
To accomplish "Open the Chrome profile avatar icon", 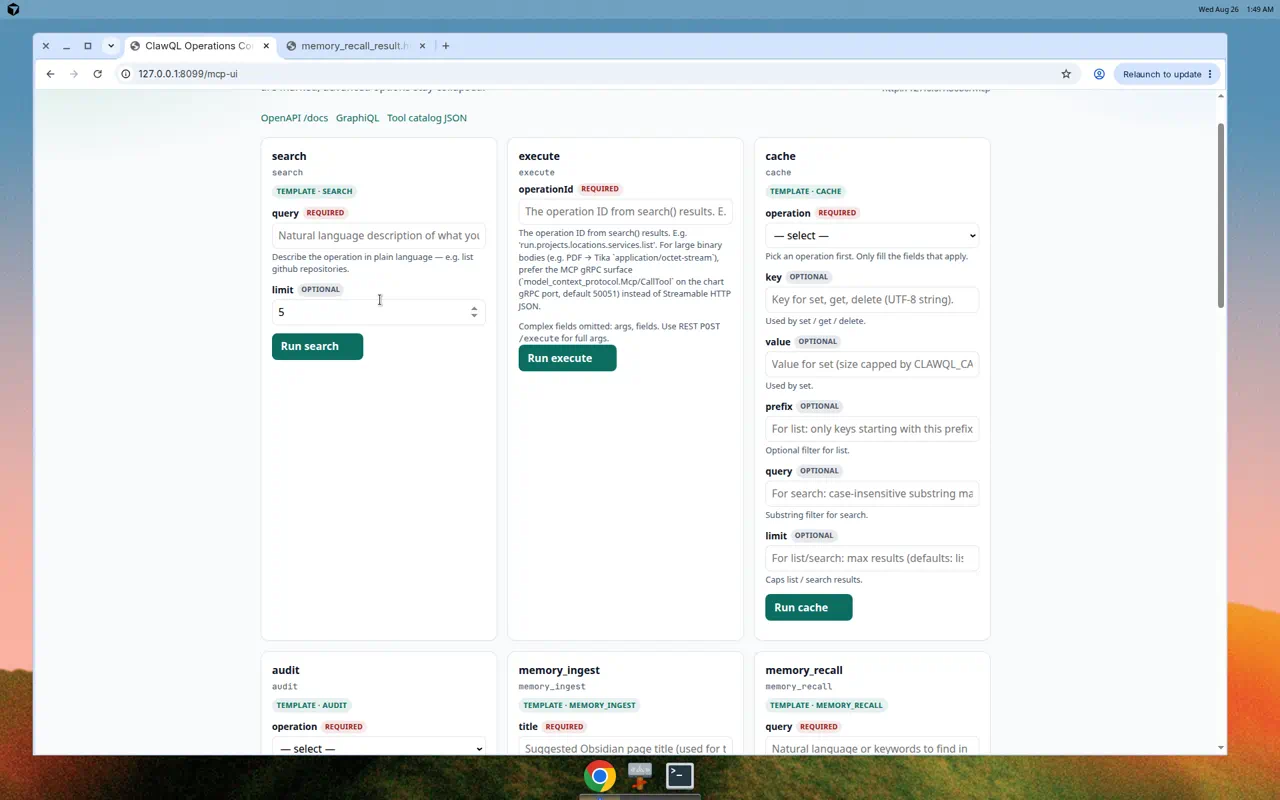I will point(1099,74).
